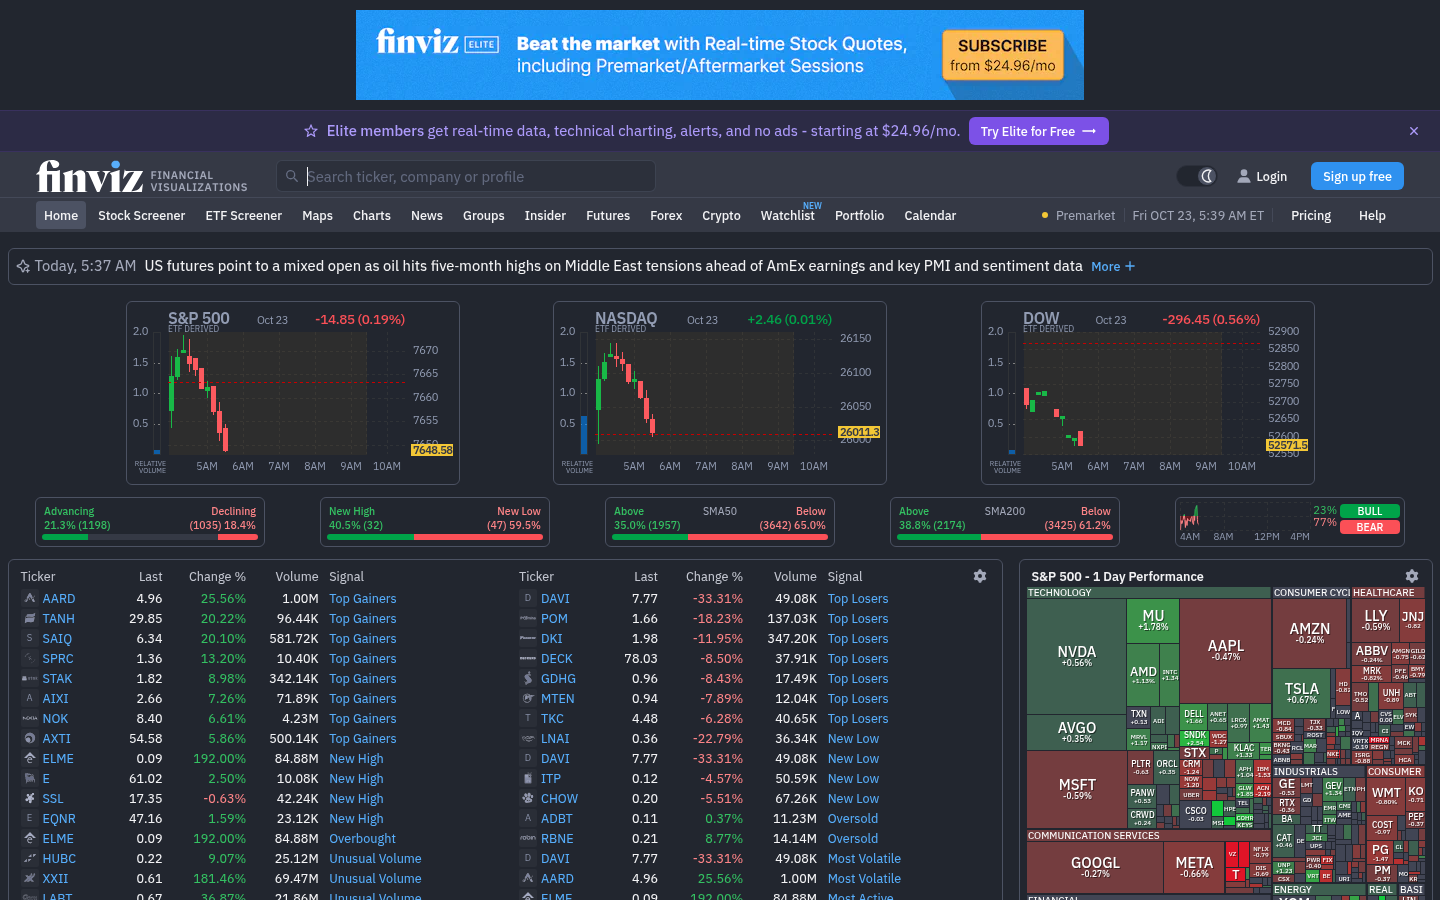
Task: Click Top Losers signal for DKI row
Action: coord(858,638)
